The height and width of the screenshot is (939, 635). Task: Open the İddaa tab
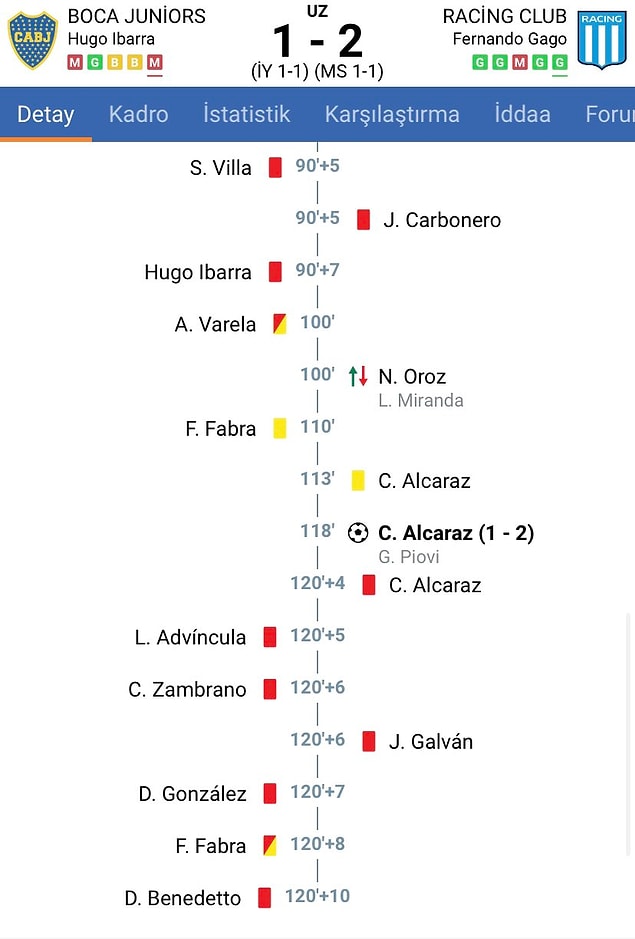pos(522,114)
